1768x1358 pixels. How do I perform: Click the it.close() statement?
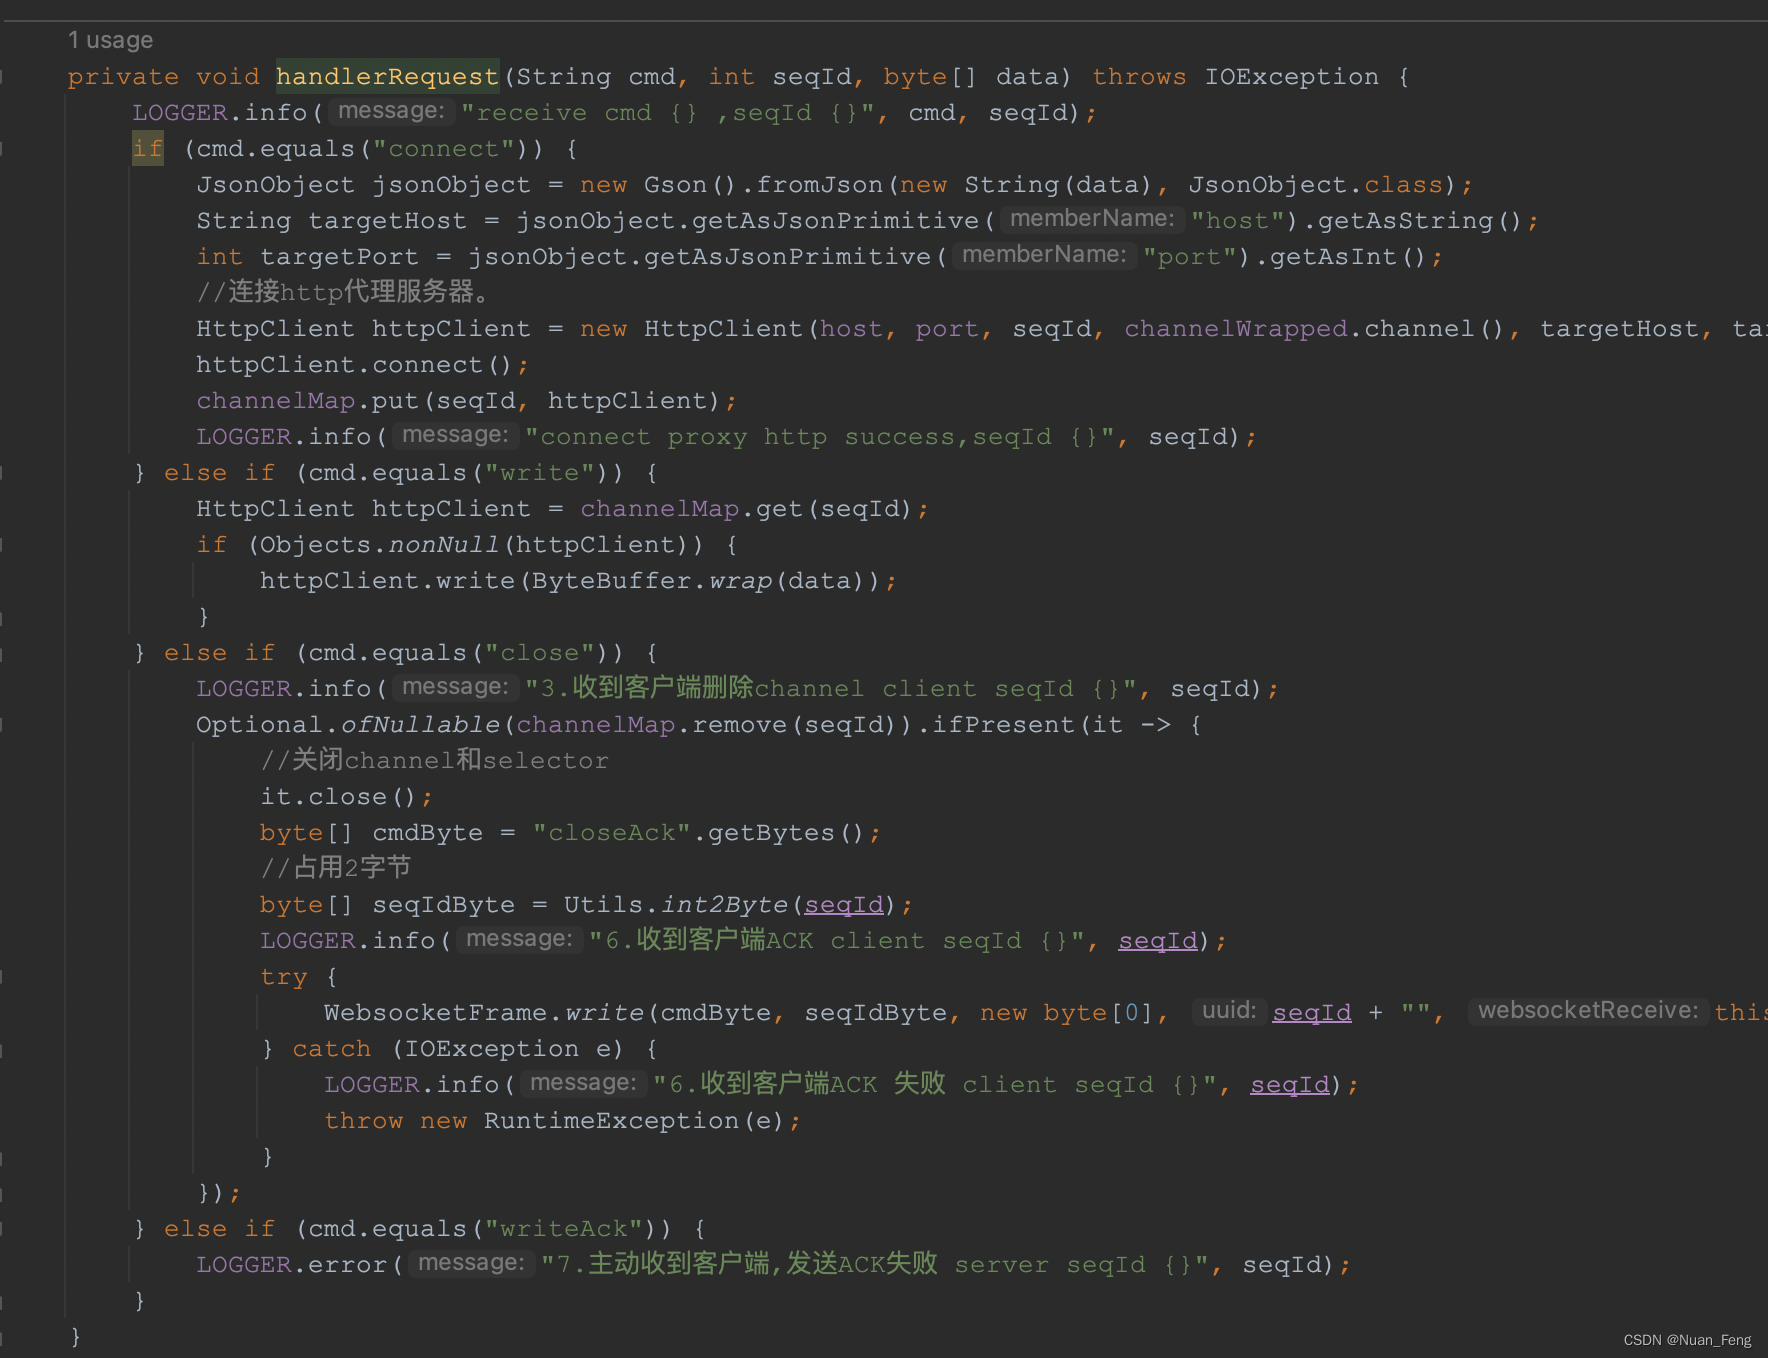point(346,797)
